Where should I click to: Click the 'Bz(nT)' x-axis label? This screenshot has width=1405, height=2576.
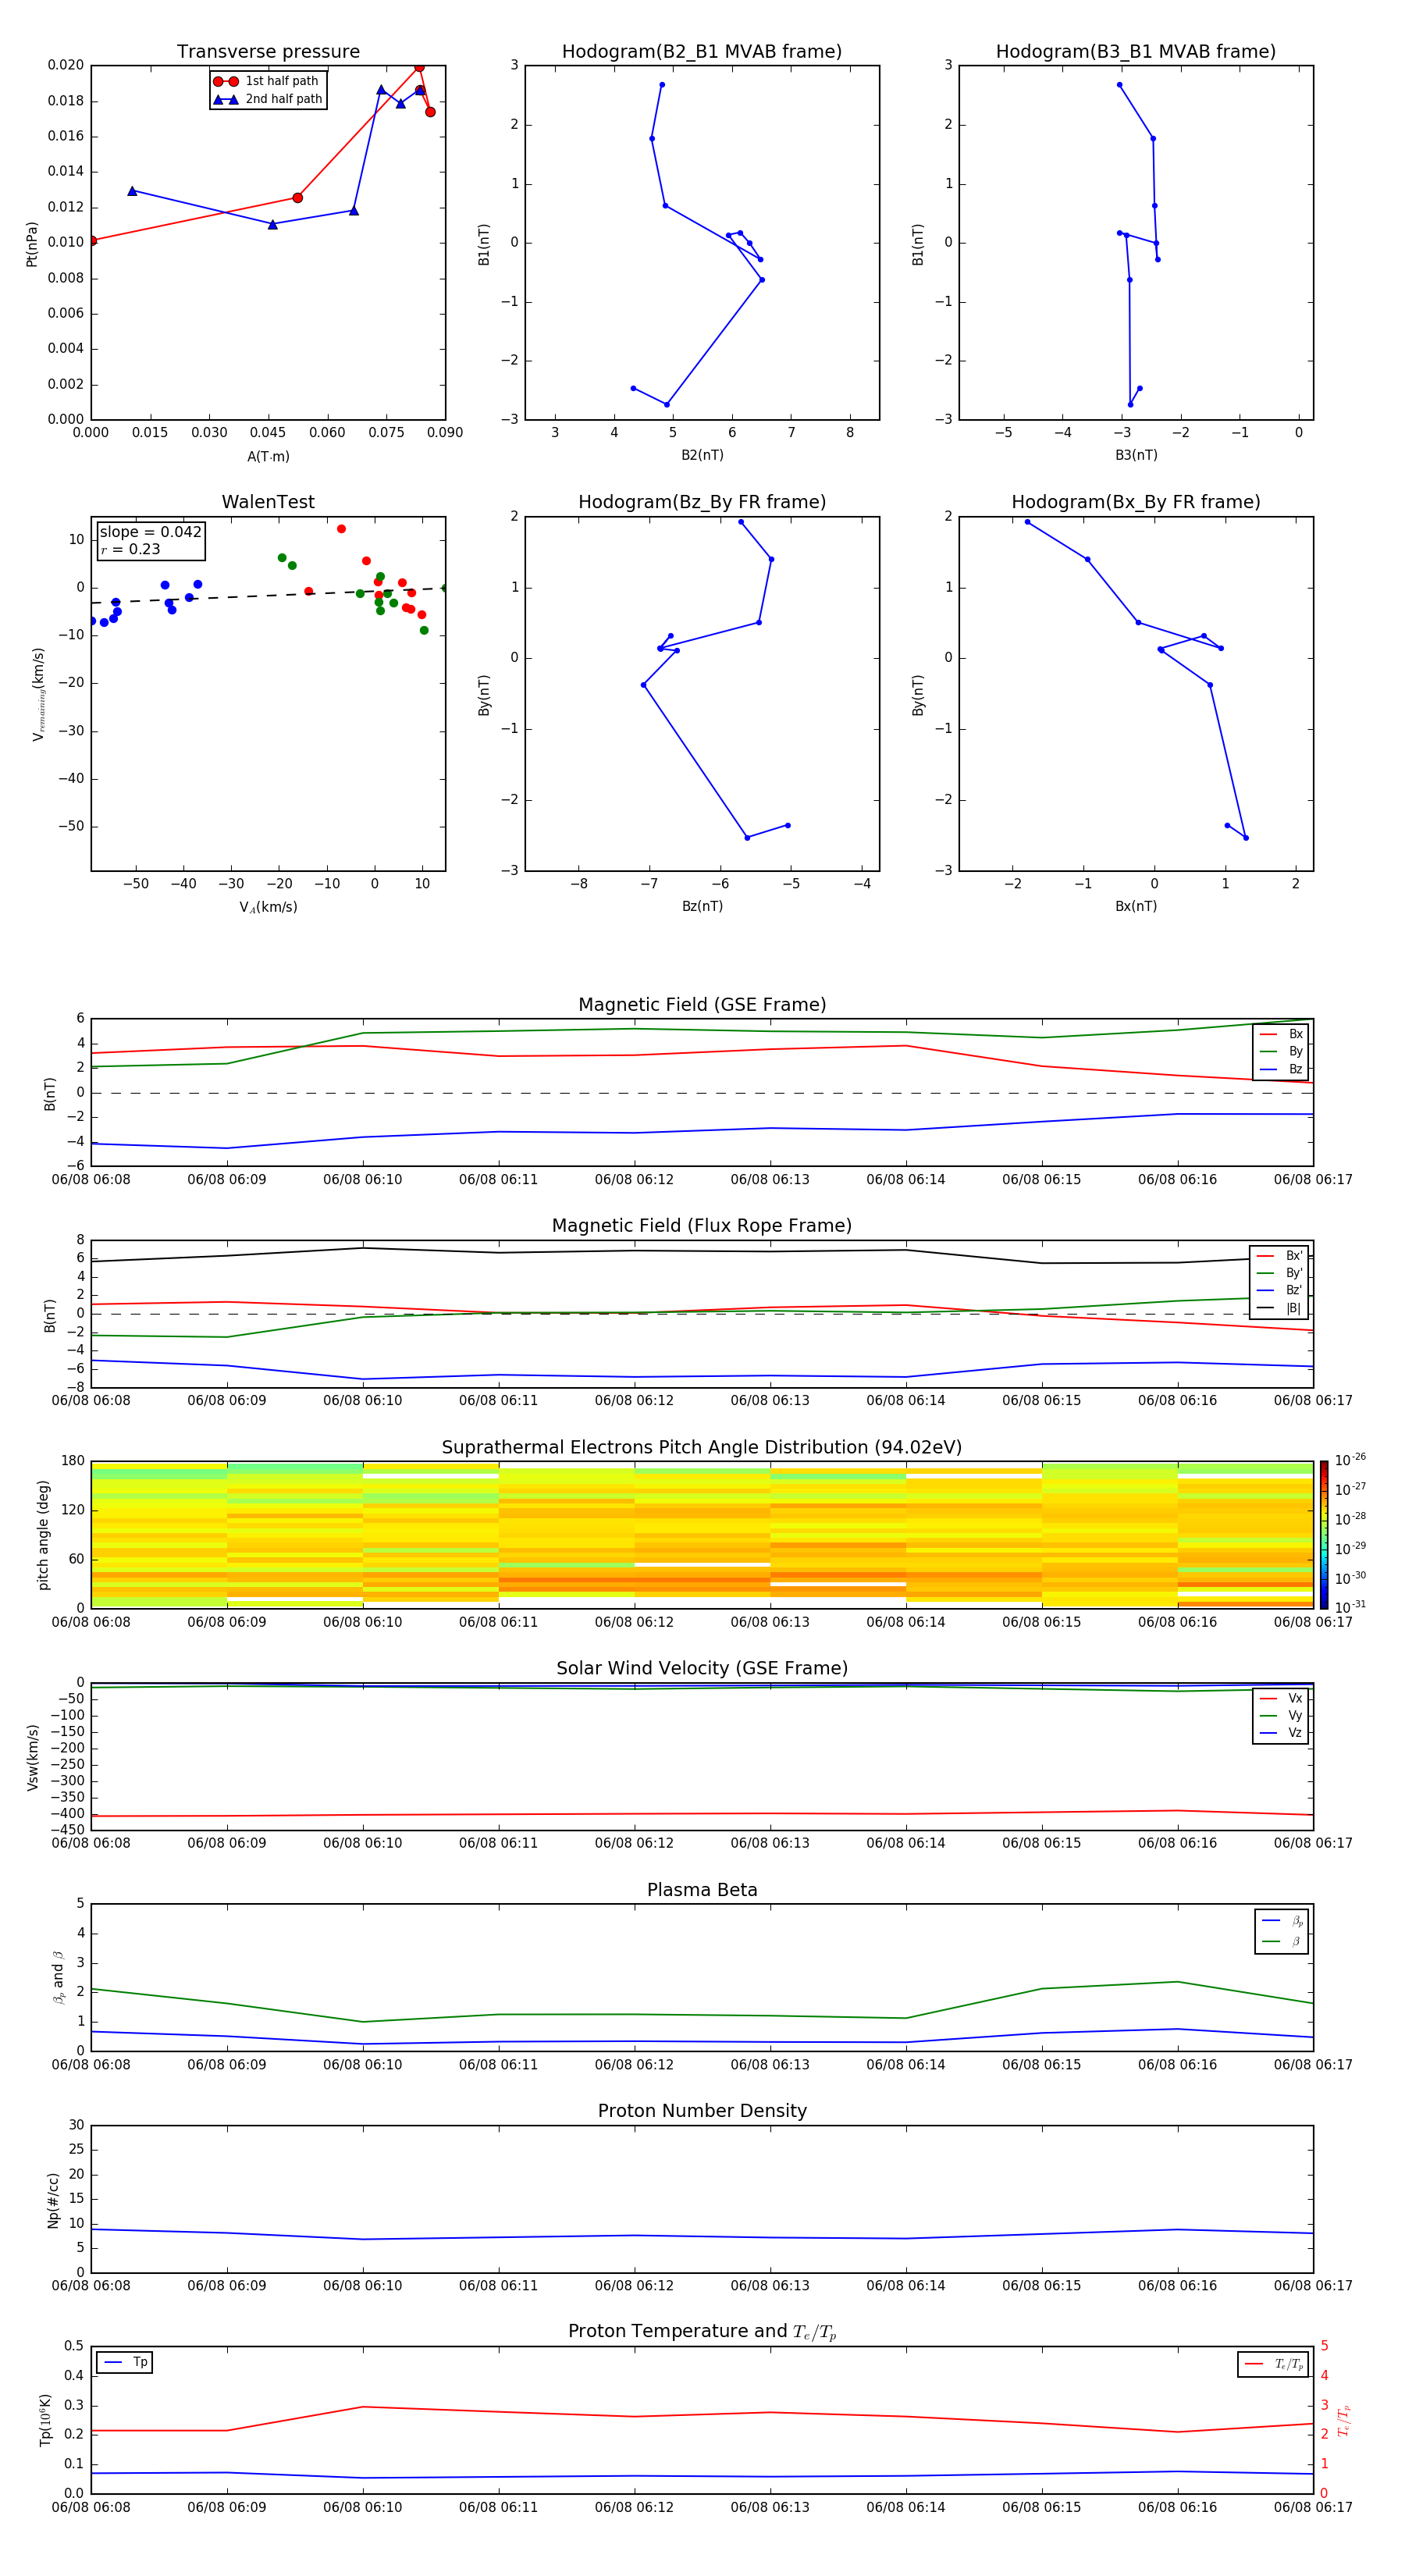coord(702,906)
